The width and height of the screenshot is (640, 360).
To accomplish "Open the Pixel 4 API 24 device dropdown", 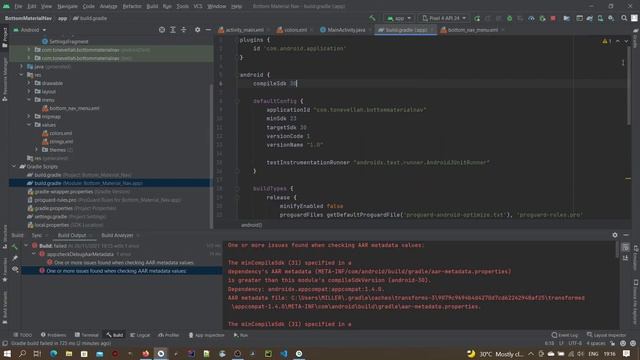I will coord(444,18).
